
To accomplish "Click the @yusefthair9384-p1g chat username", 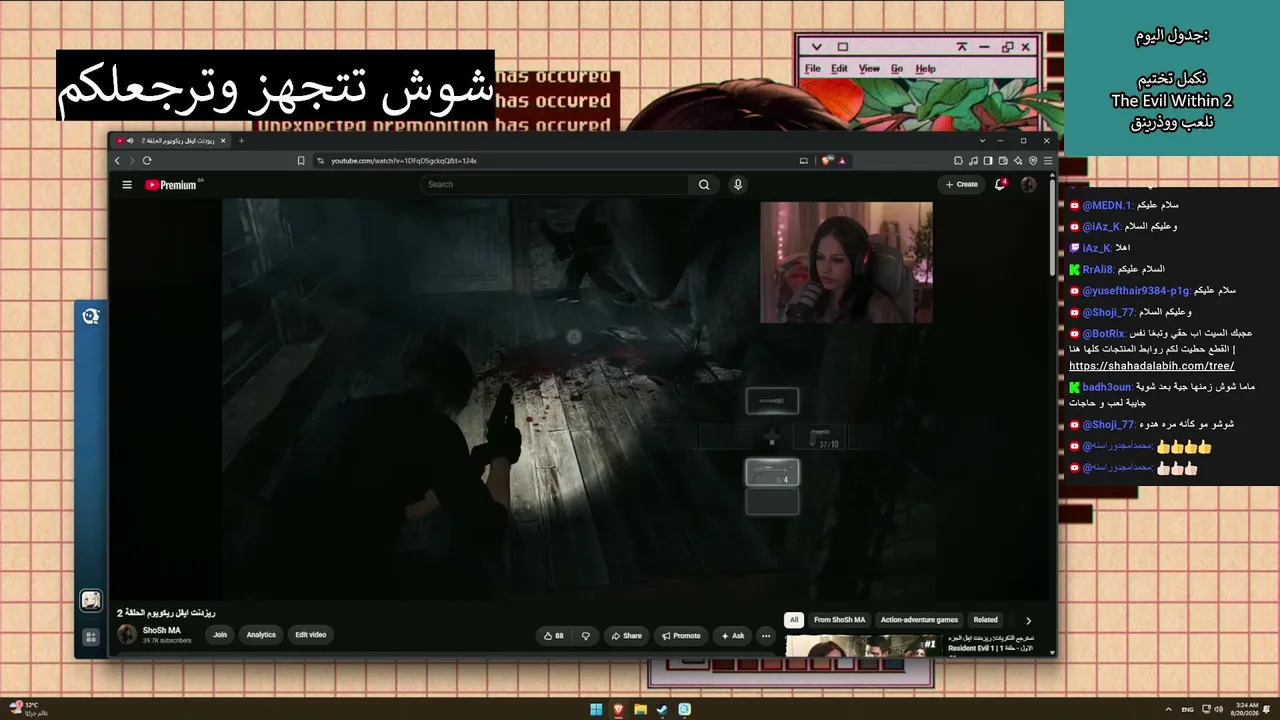I will pos(1137,291).
